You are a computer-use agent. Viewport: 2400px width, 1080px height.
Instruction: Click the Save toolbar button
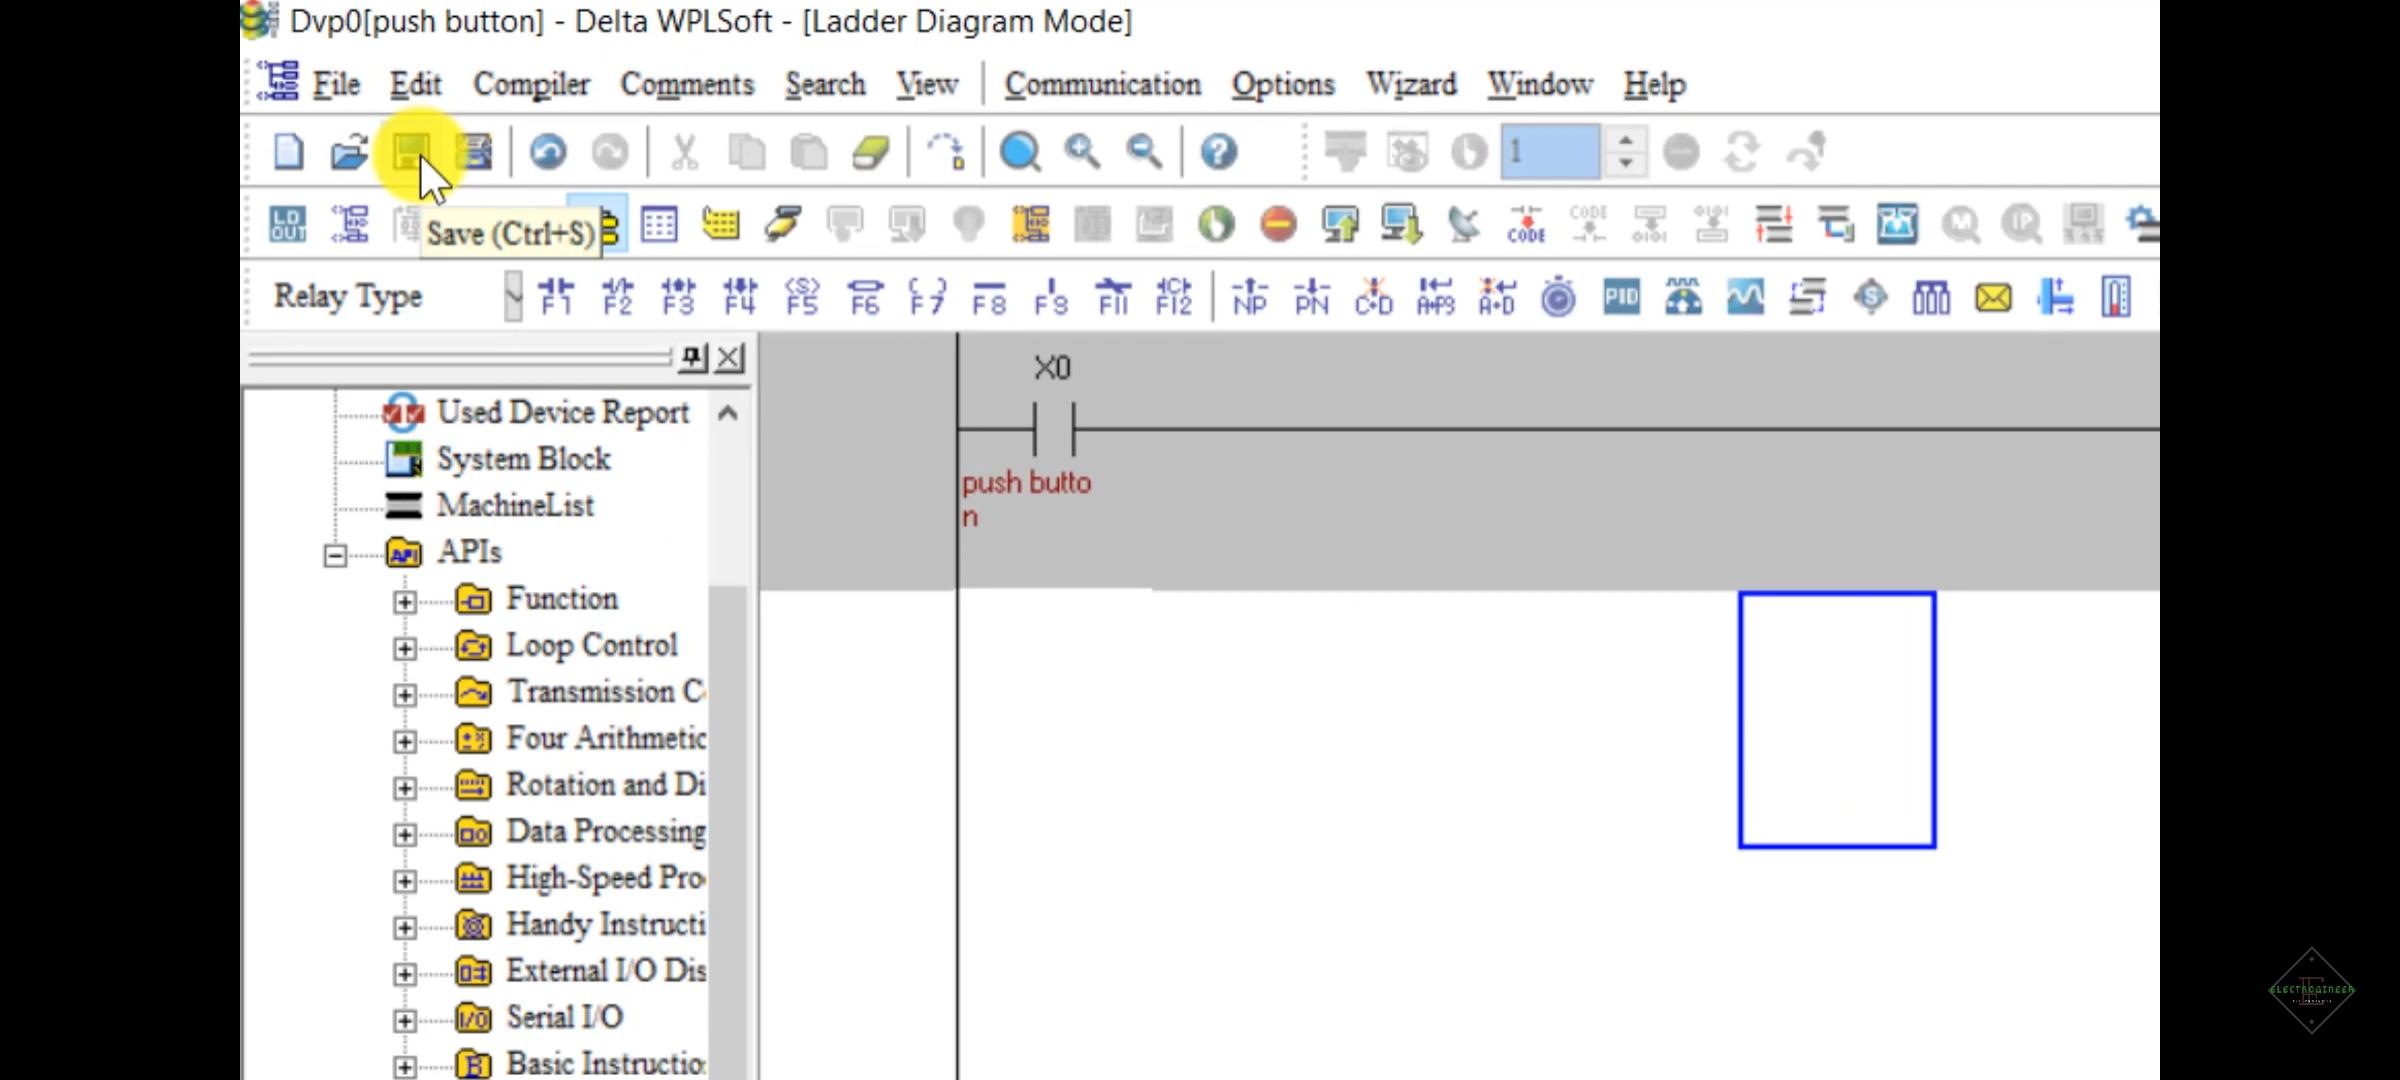[413, 152]
